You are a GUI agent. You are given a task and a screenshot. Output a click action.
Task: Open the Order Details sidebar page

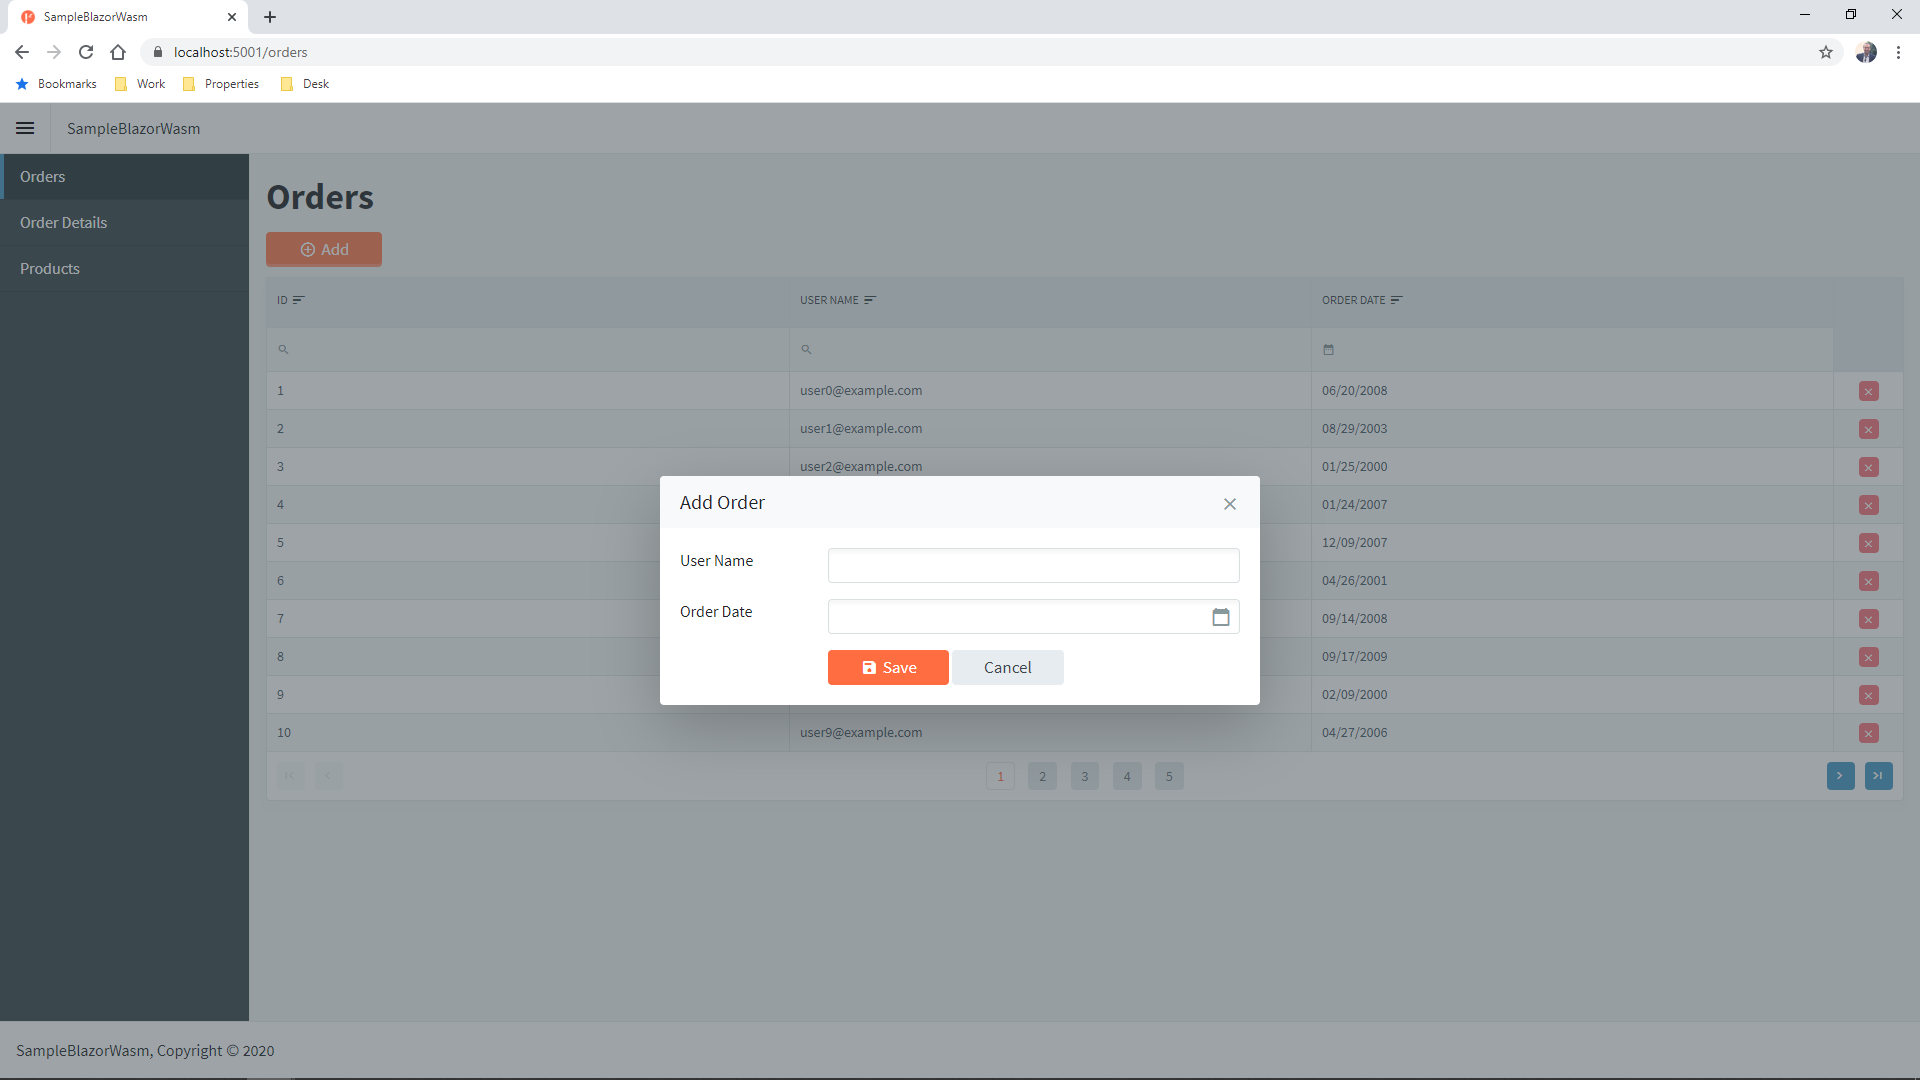[x=124, y=223]
